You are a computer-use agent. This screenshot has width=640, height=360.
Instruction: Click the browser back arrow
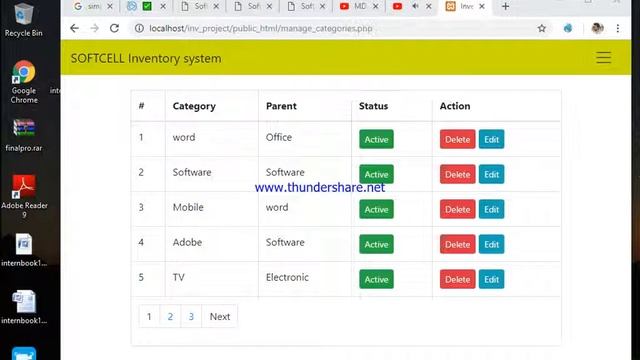pos(74,28)
